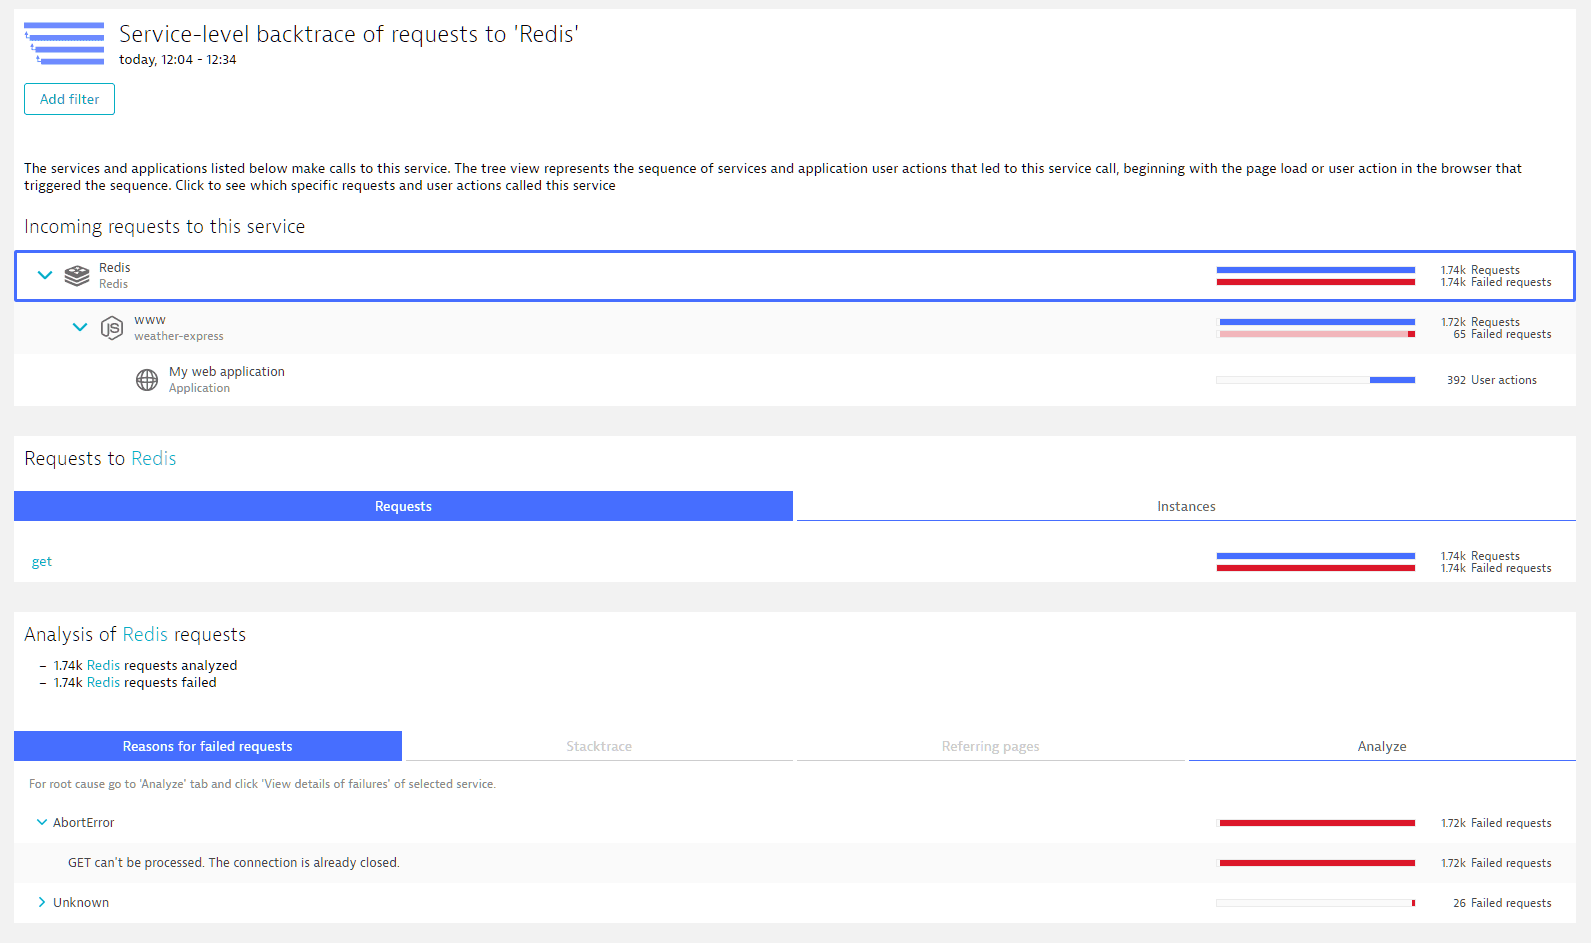Click My web application user actions bar
Image resolution: width=1591 pixels, height=943 pixels.
pyautogui.click(x=1316, y=380)
